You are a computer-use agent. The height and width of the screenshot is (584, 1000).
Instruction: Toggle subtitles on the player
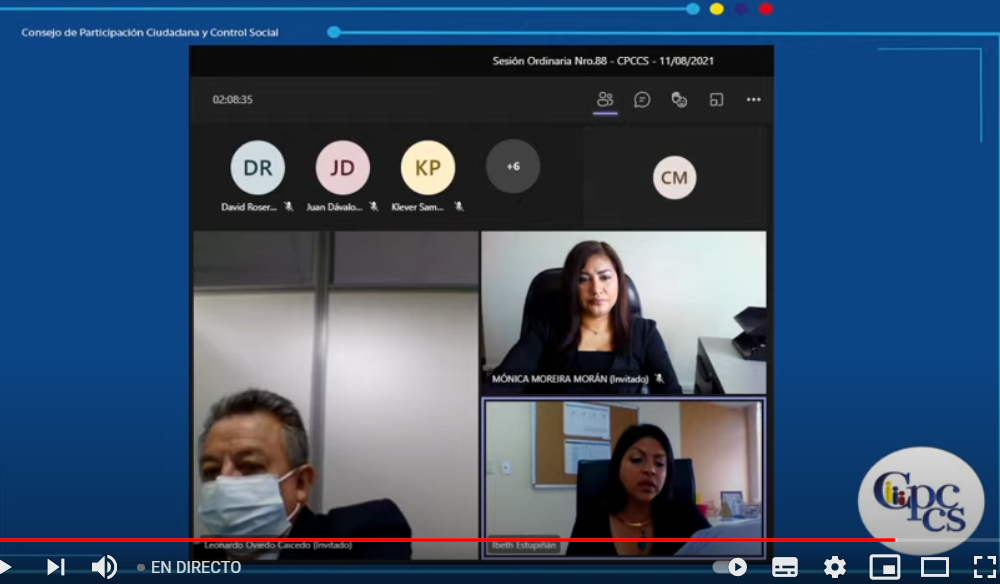tap(784, 567)
